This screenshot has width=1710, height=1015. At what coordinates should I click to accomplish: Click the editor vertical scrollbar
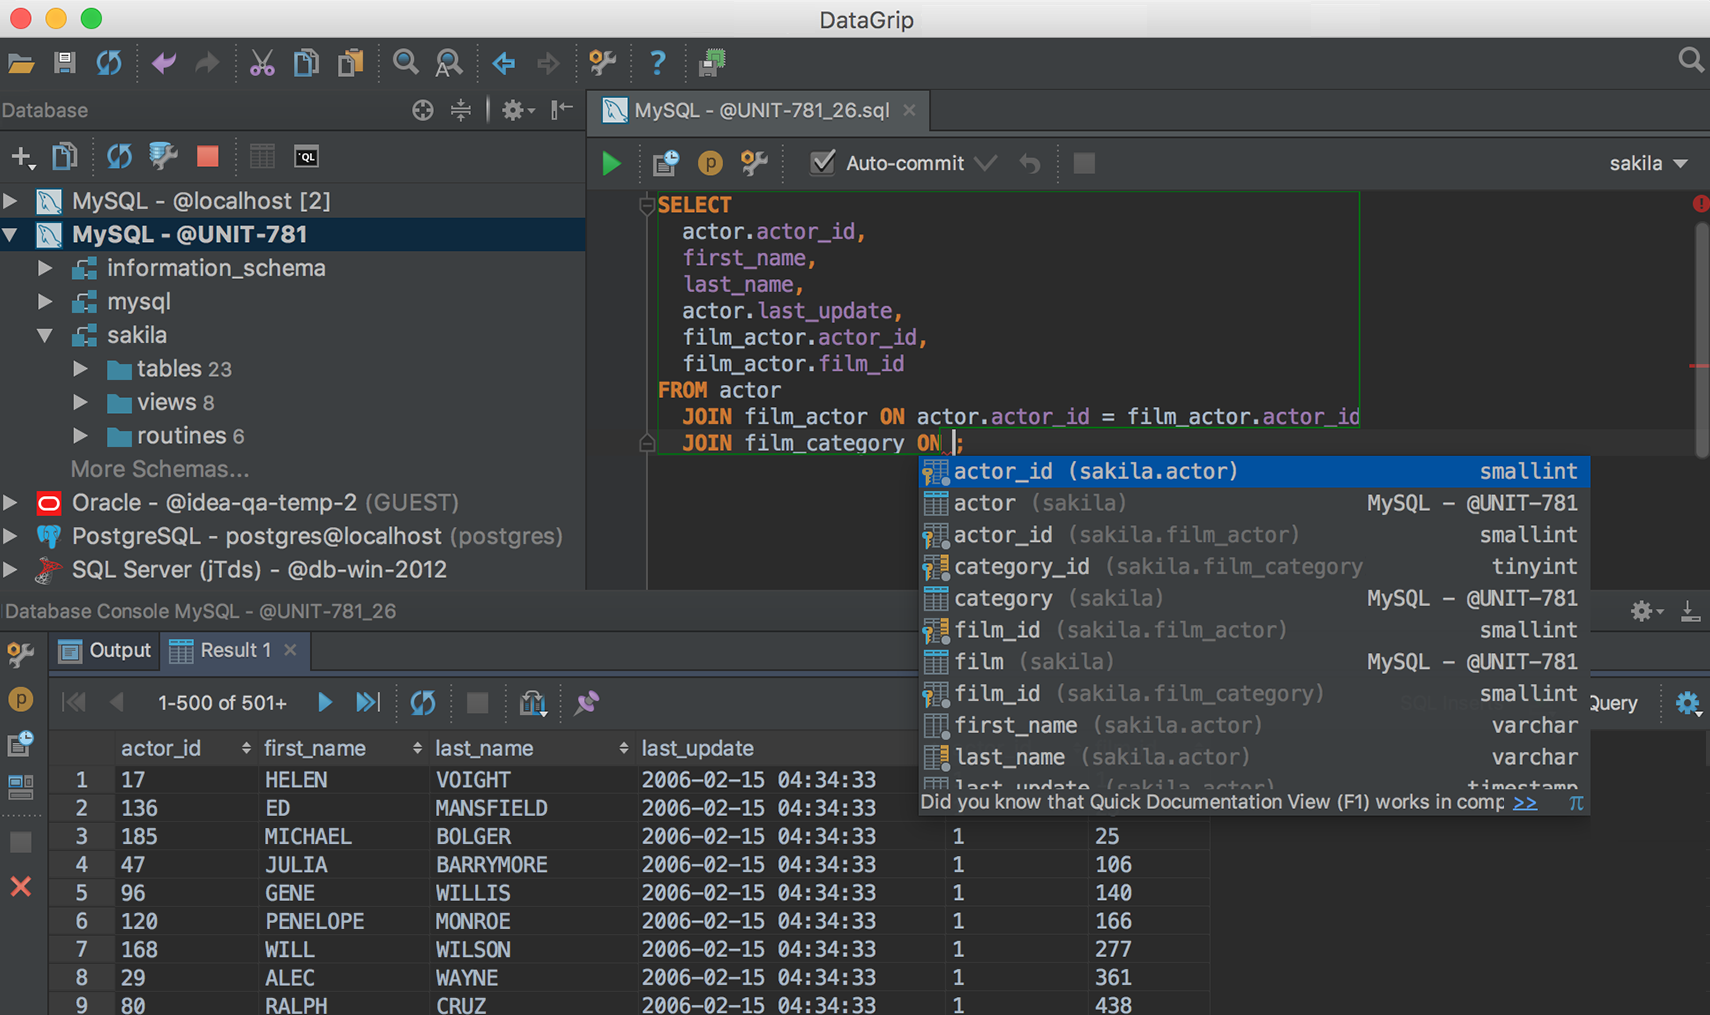(x=1700, y=340)
